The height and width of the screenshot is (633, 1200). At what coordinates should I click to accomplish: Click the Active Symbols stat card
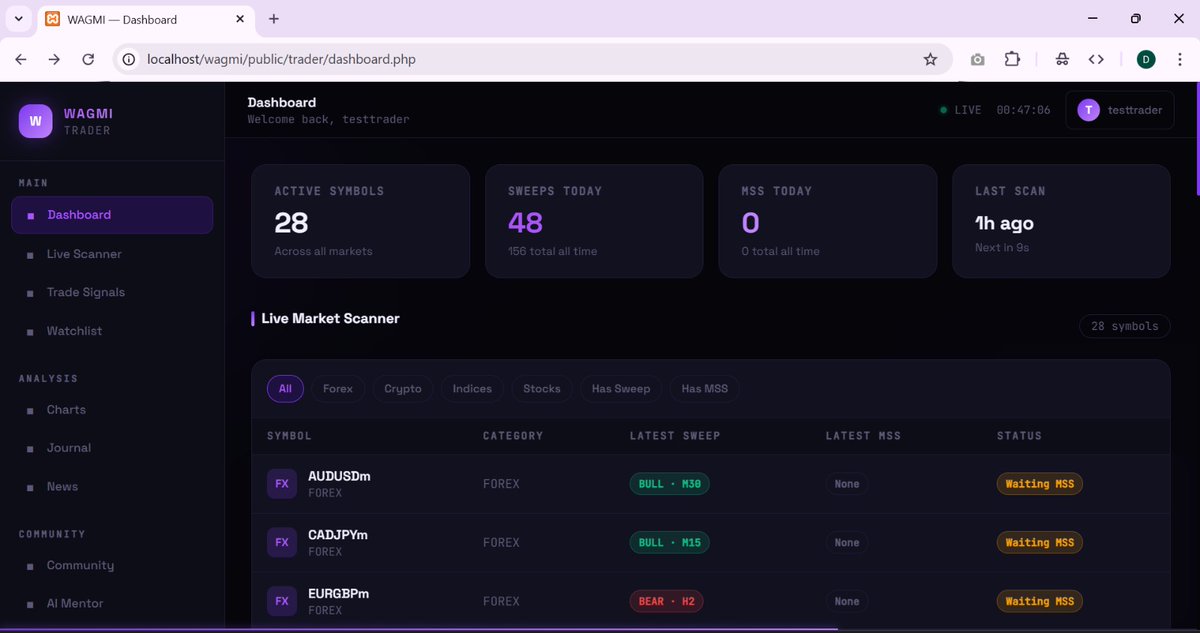tap(360, 221)
